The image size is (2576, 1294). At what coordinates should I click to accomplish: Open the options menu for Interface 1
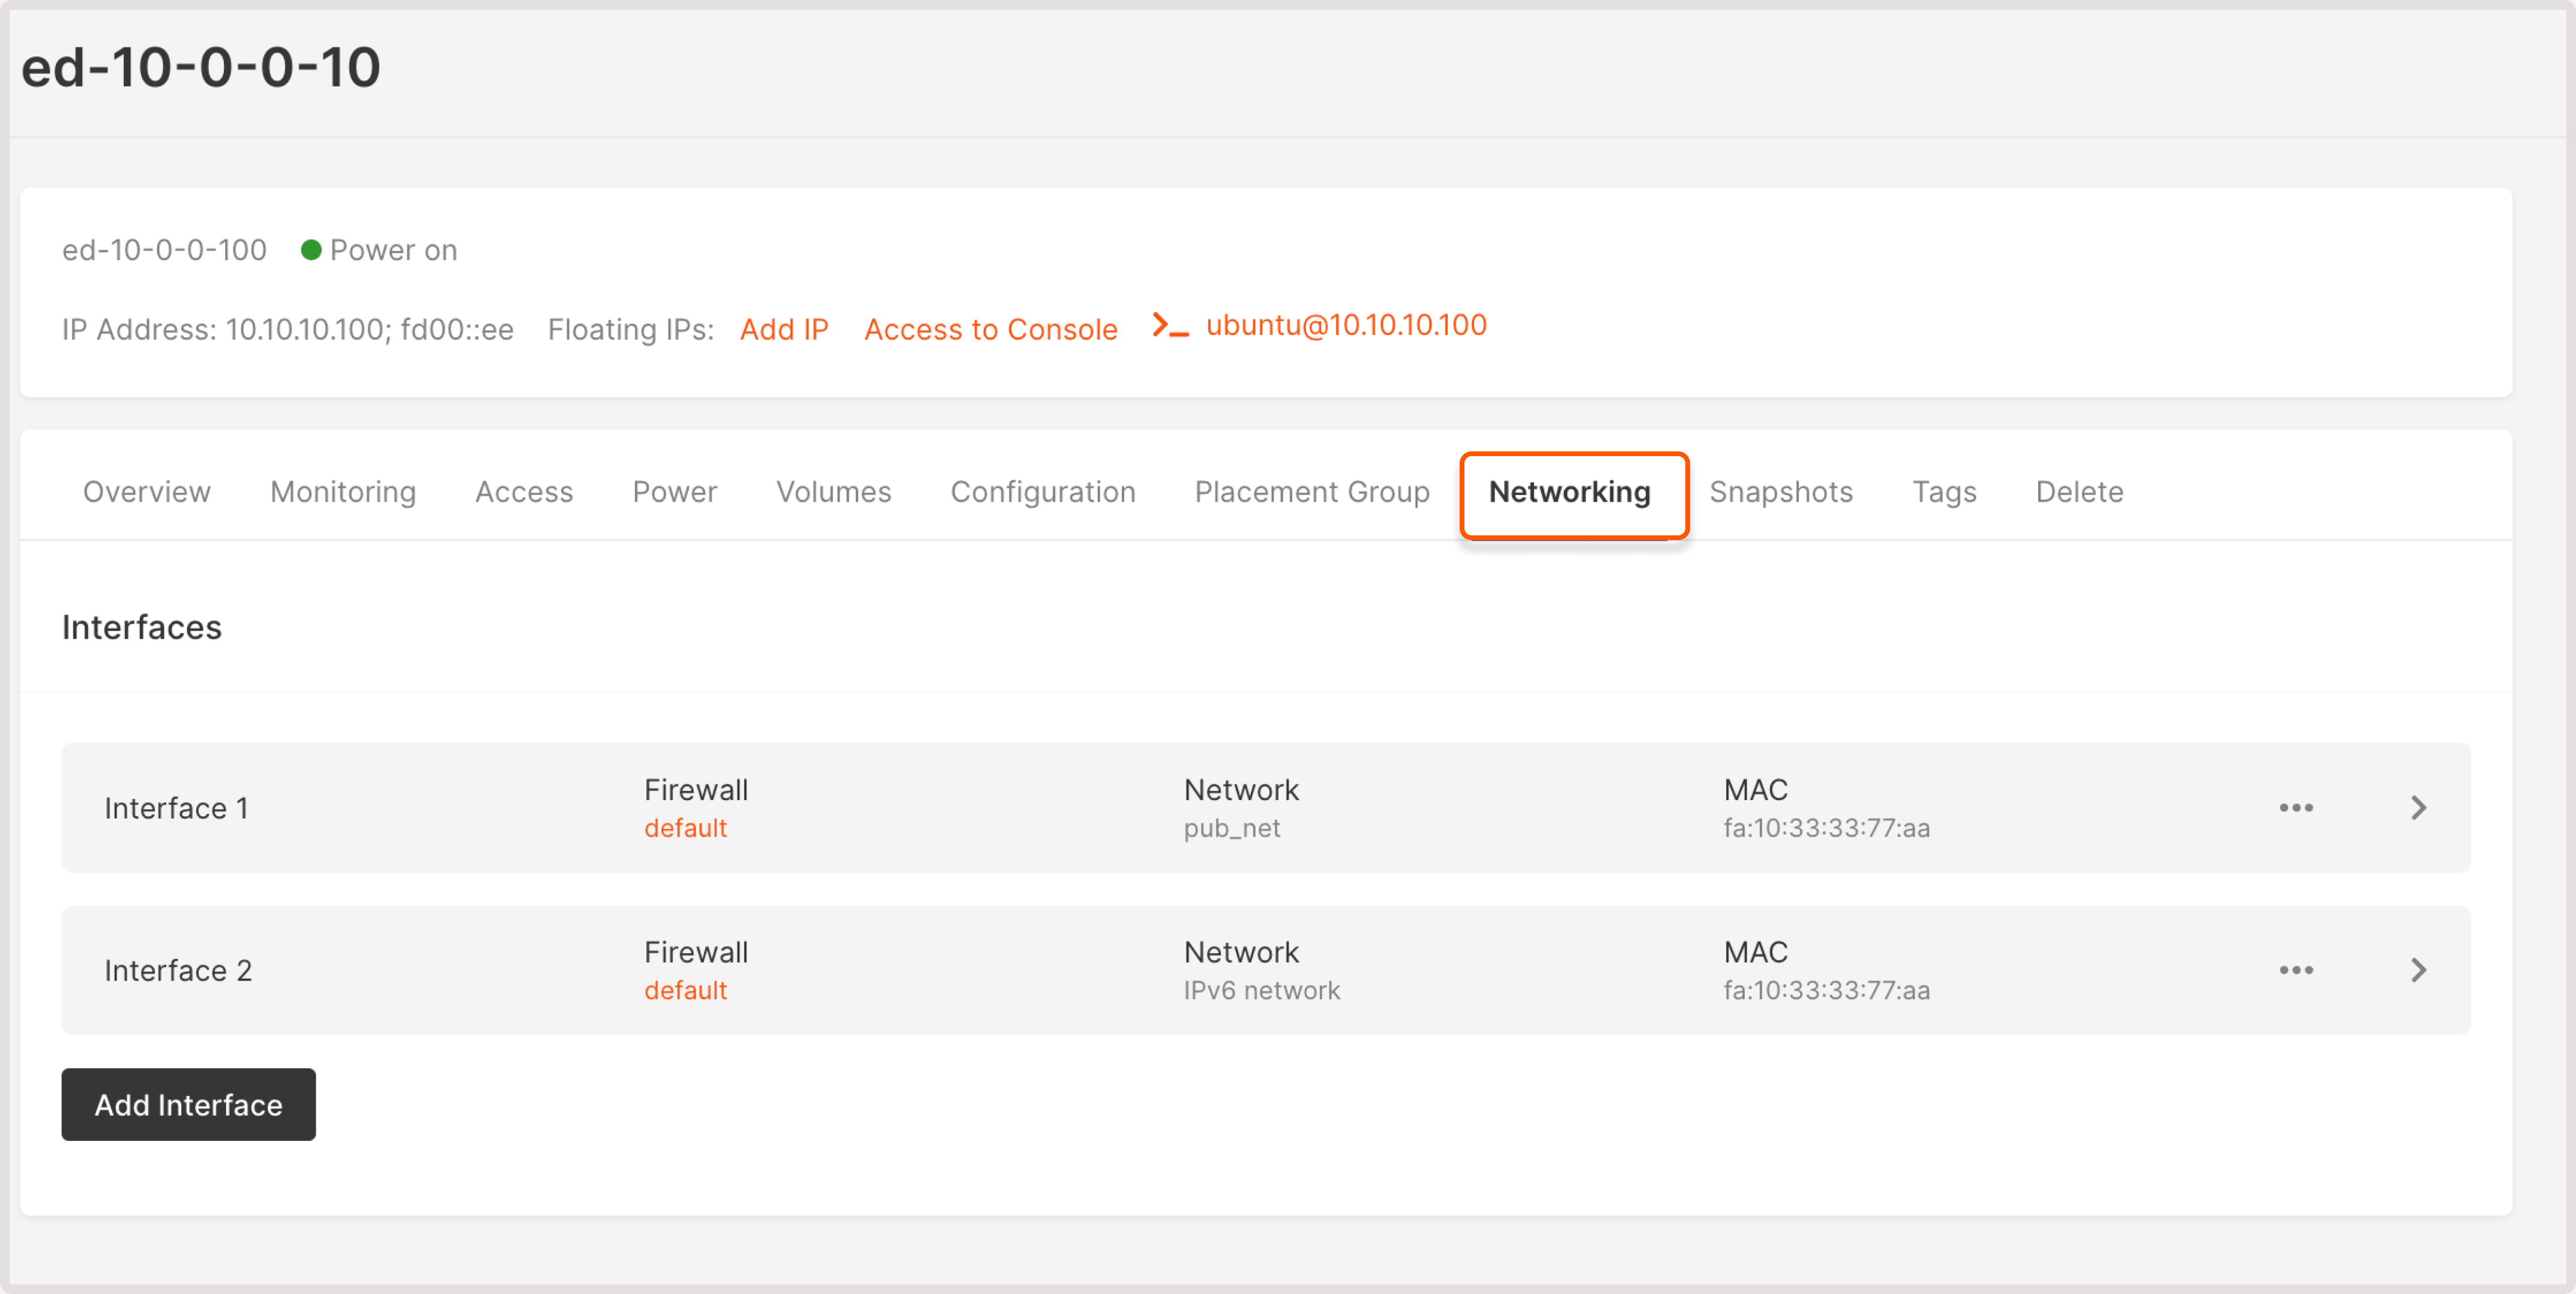pos(2297,808)
